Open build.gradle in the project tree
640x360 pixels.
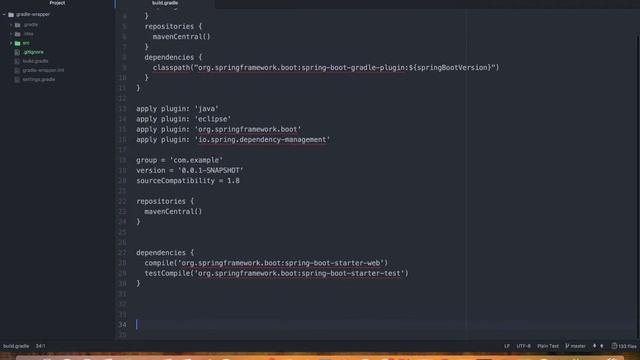[x=35, y=61]
